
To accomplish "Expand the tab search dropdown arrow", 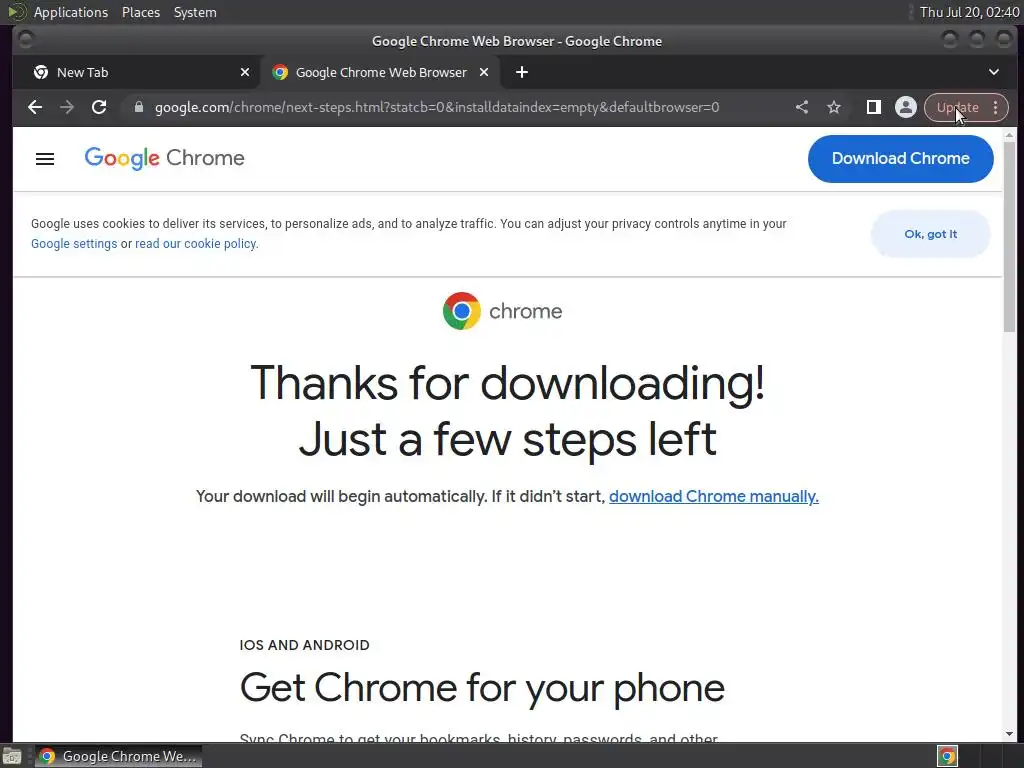I will pyautogui.click(x=993, y=72).
